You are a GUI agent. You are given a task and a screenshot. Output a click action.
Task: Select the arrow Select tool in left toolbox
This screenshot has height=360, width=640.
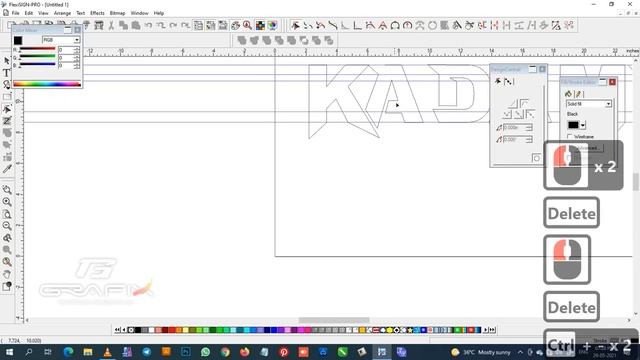tap(7, 61)
